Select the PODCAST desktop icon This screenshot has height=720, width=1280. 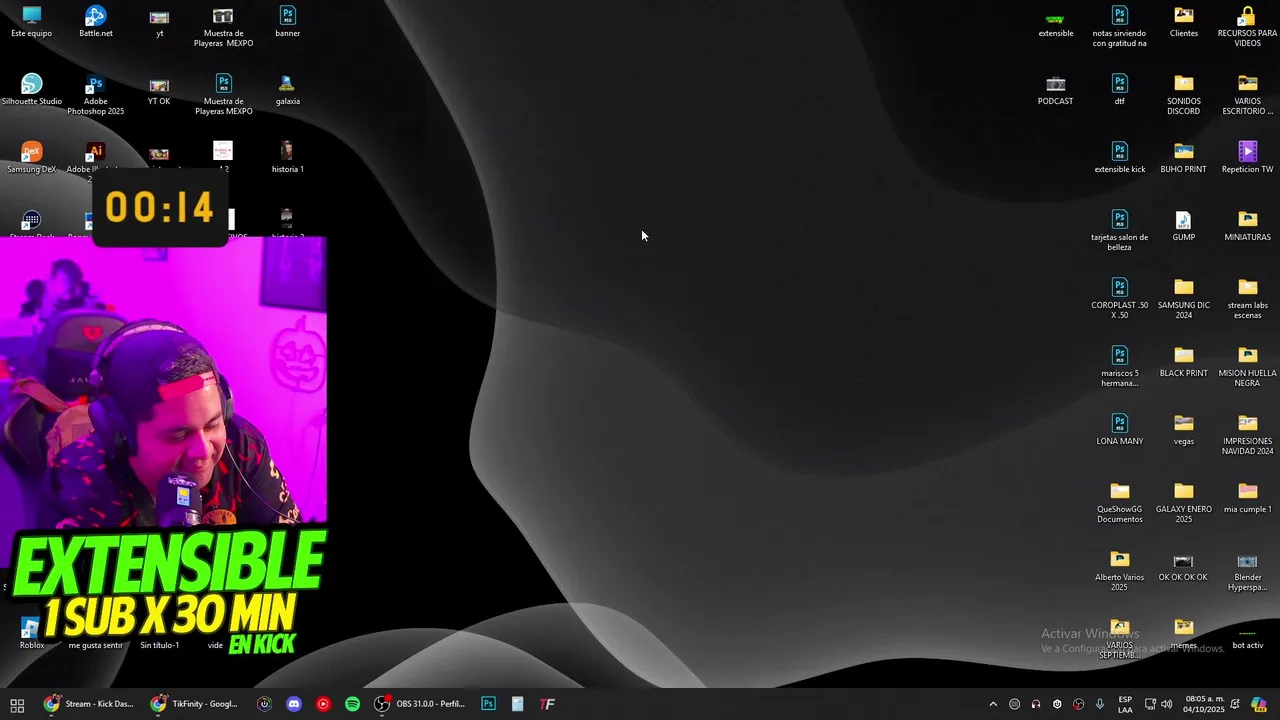1056,90
